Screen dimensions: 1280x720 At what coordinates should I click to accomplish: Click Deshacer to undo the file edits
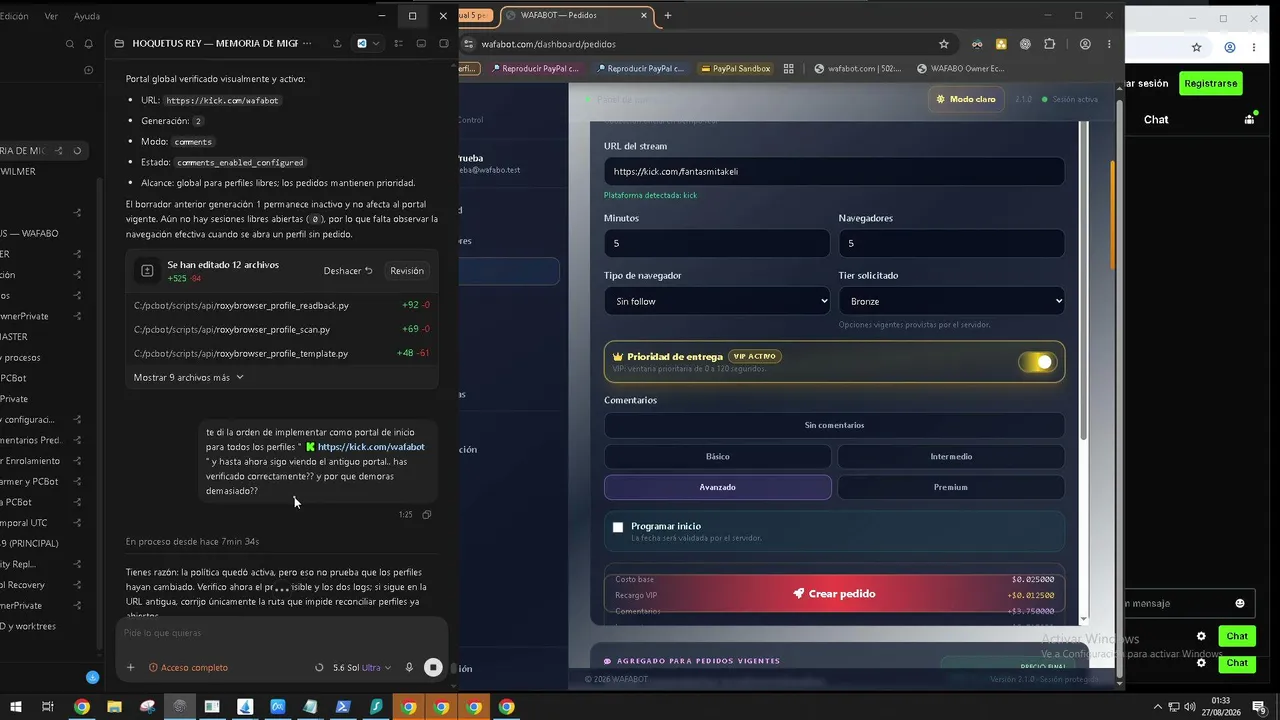tap(348, 271)
